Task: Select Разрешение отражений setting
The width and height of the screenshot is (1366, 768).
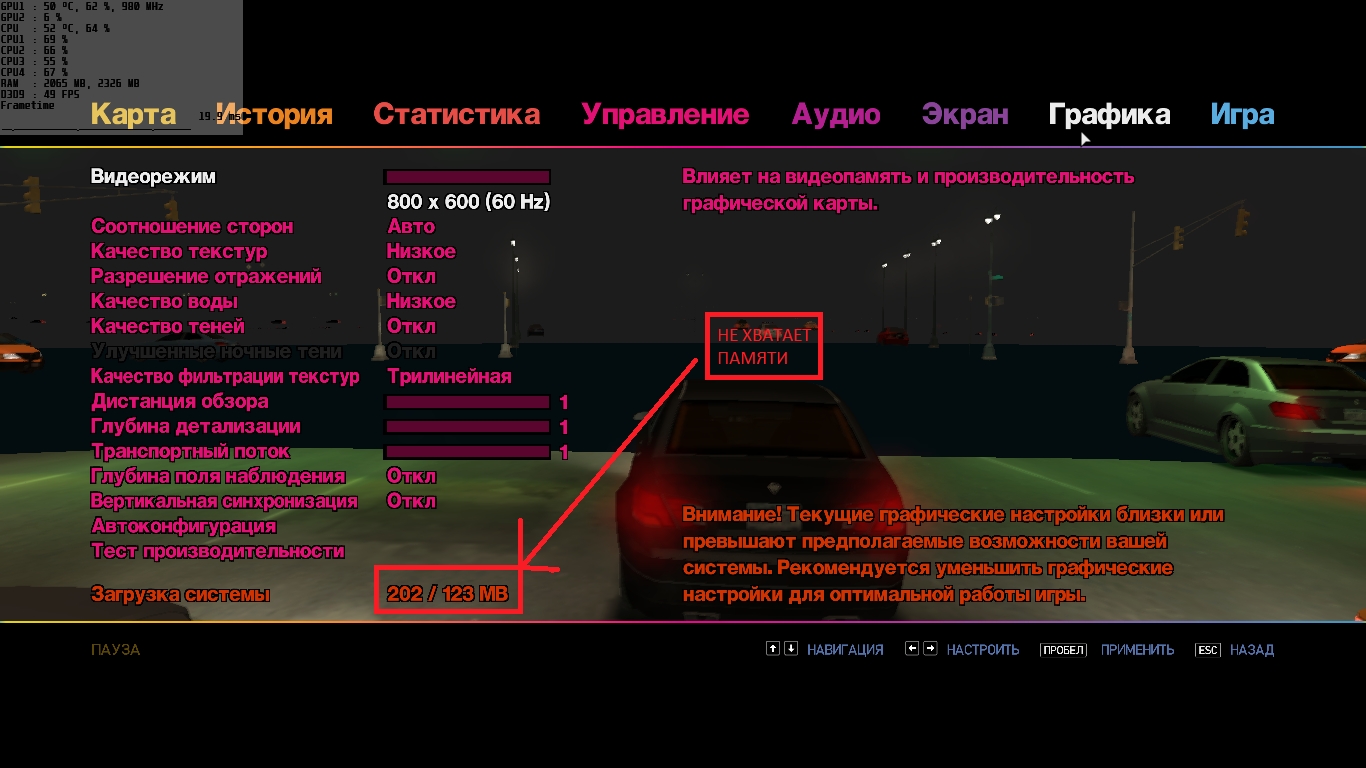Action: coord(206,277)
